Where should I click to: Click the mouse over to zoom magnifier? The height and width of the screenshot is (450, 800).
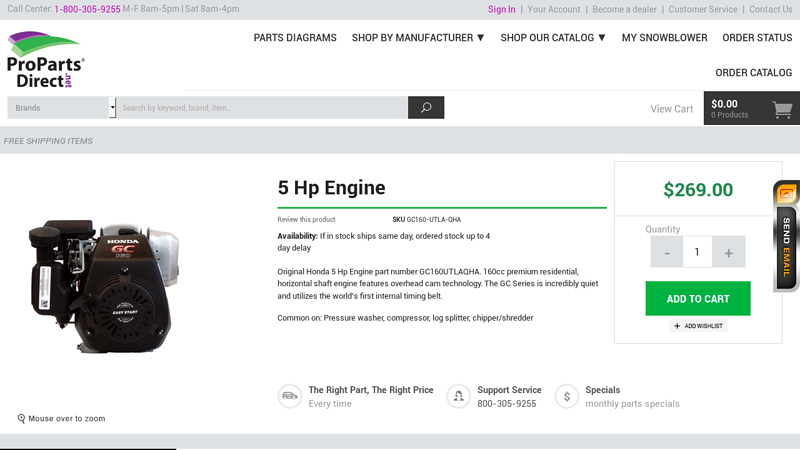[x=21, y=418]
